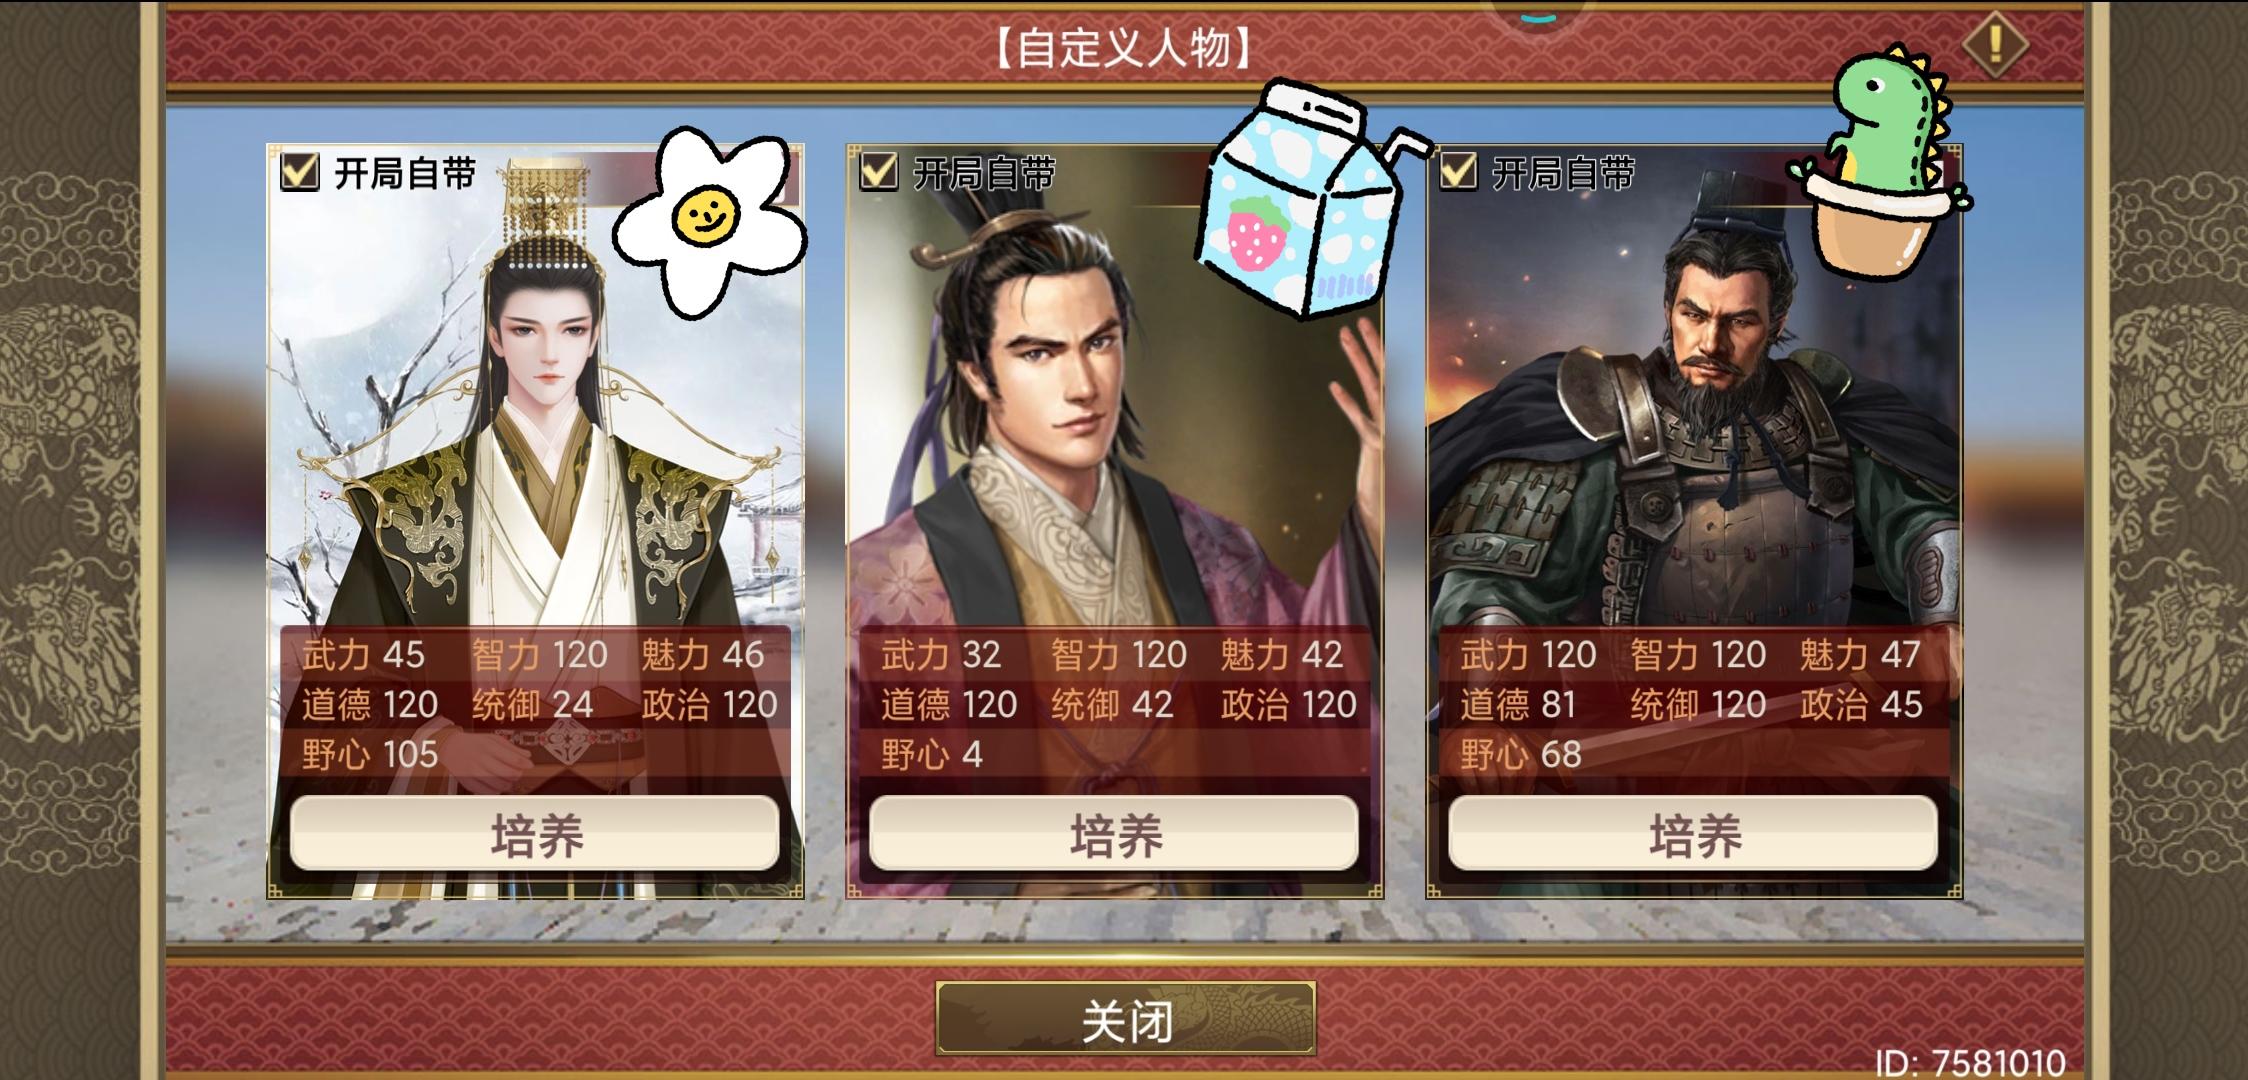
Task: Click the 关闭 button
Action: [1126, 1020]
